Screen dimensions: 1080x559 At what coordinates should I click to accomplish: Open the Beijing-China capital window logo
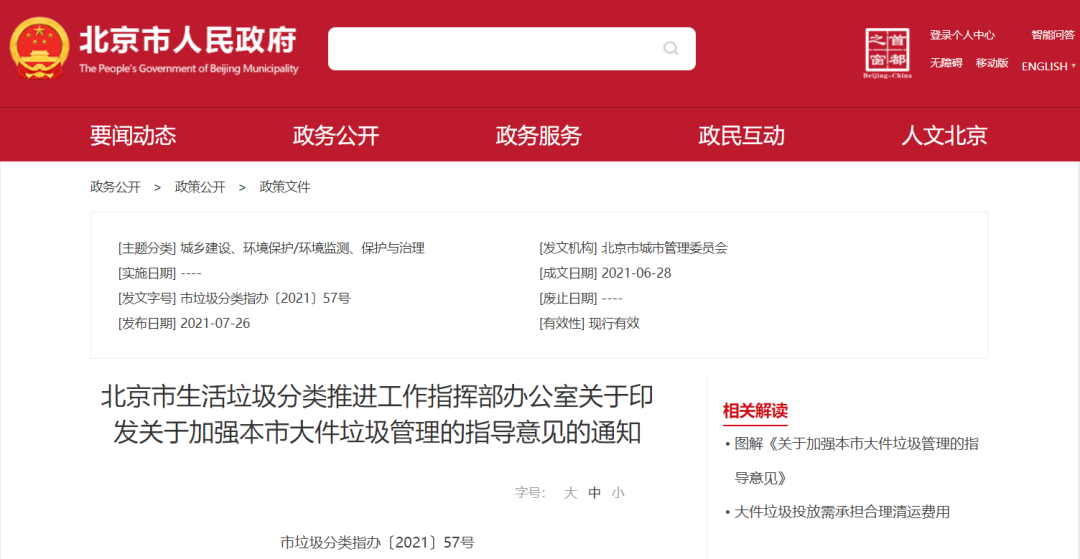[x=888, y=53]
